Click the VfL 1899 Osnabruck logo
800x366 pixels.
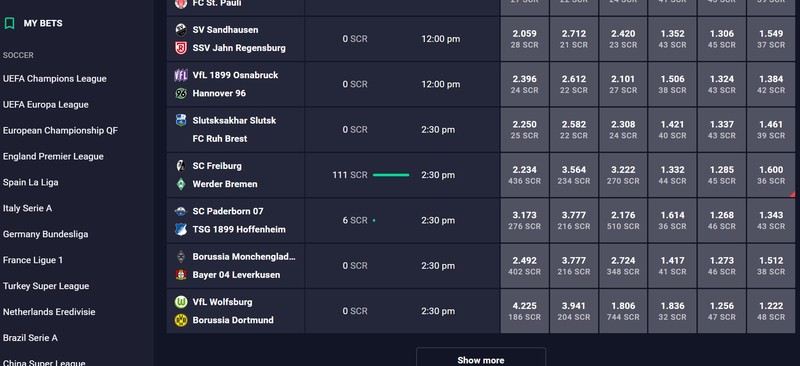181,76
